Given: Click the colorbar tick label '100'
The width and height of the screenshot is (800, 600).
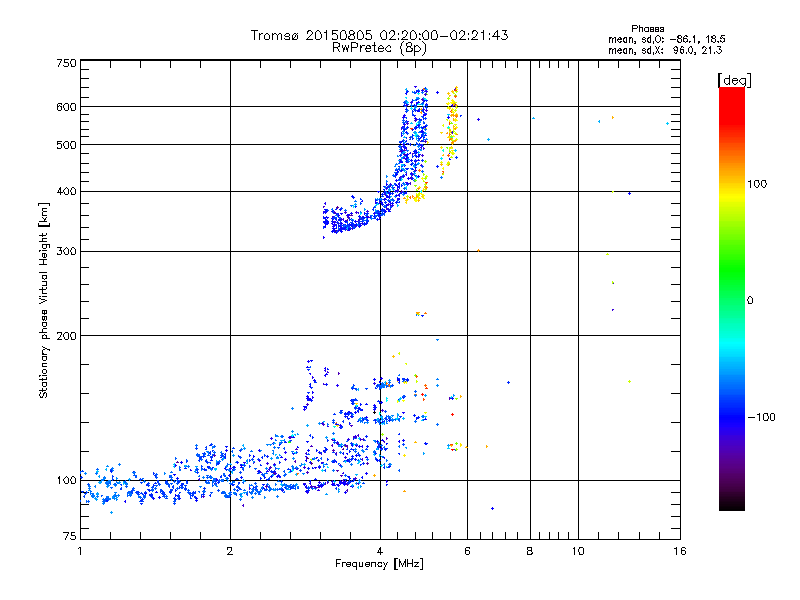Looking at the screenshot, I should pos(757,184).
